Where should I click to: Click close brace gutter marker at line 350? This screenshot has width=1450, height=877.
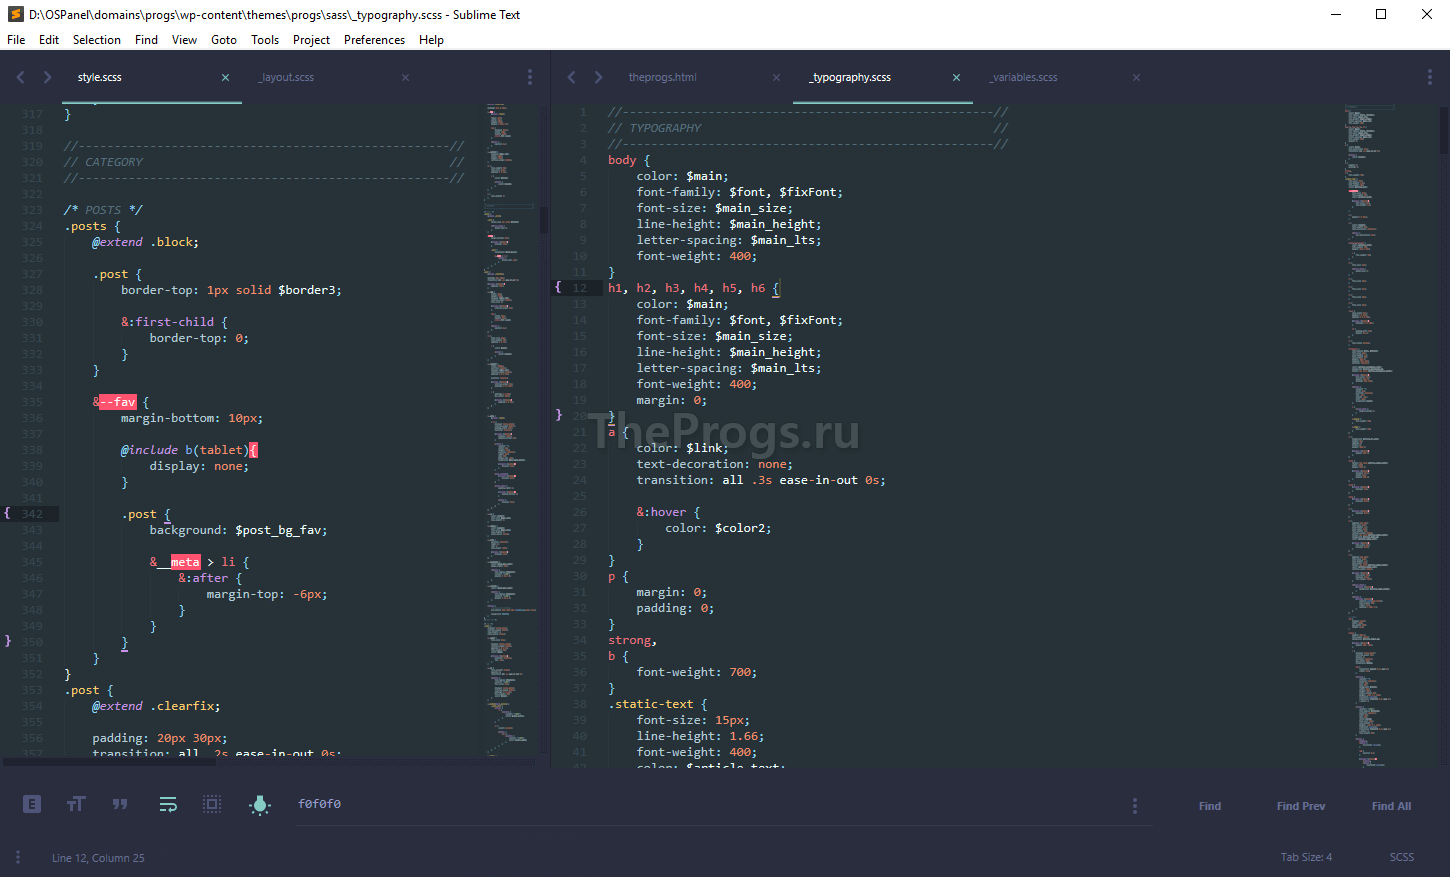pos(7,641)
